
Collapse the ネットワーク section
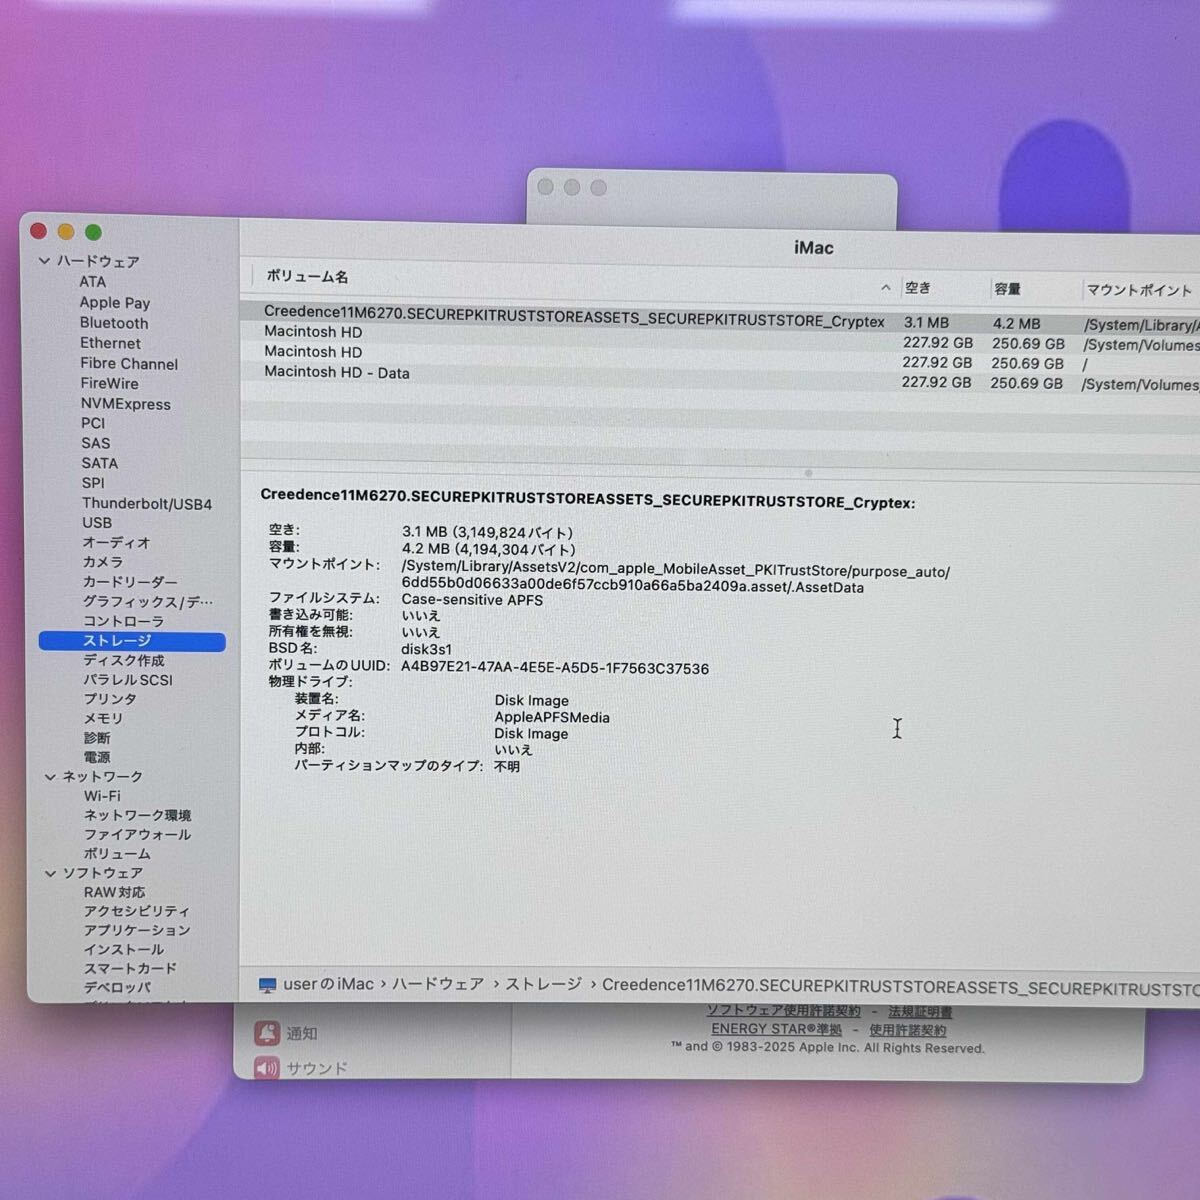[x=50, y=777]
